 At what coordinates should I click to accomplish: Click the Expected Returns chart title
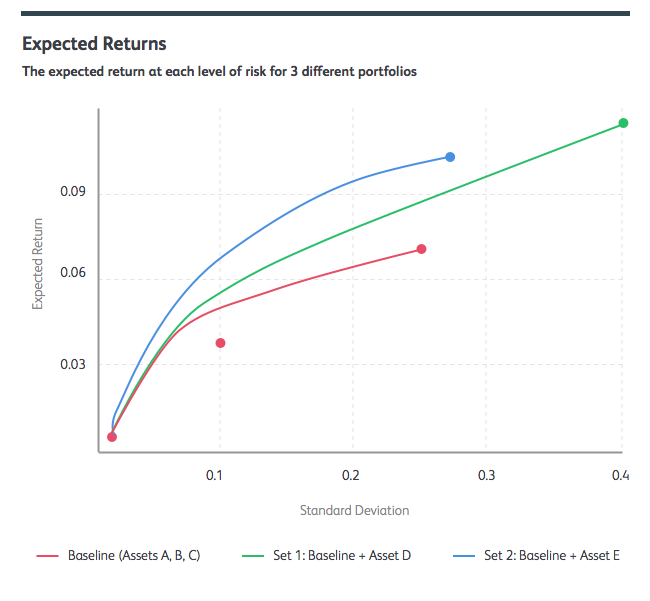(x=94, y=45)
